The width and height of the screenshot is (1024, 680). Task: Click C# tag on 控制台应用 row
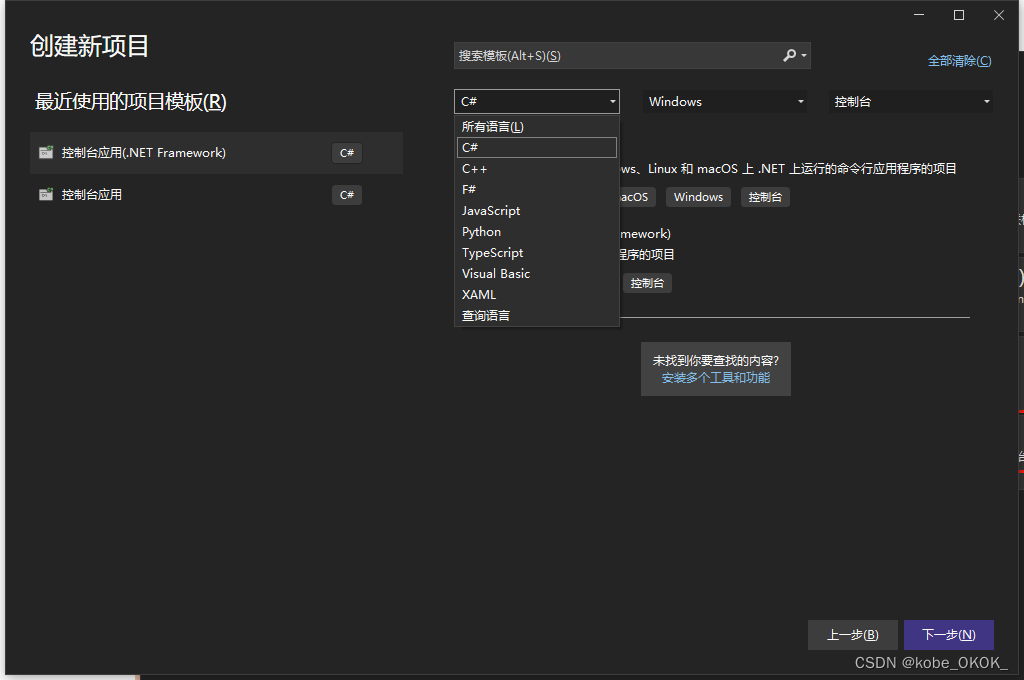tap(347, 195)
